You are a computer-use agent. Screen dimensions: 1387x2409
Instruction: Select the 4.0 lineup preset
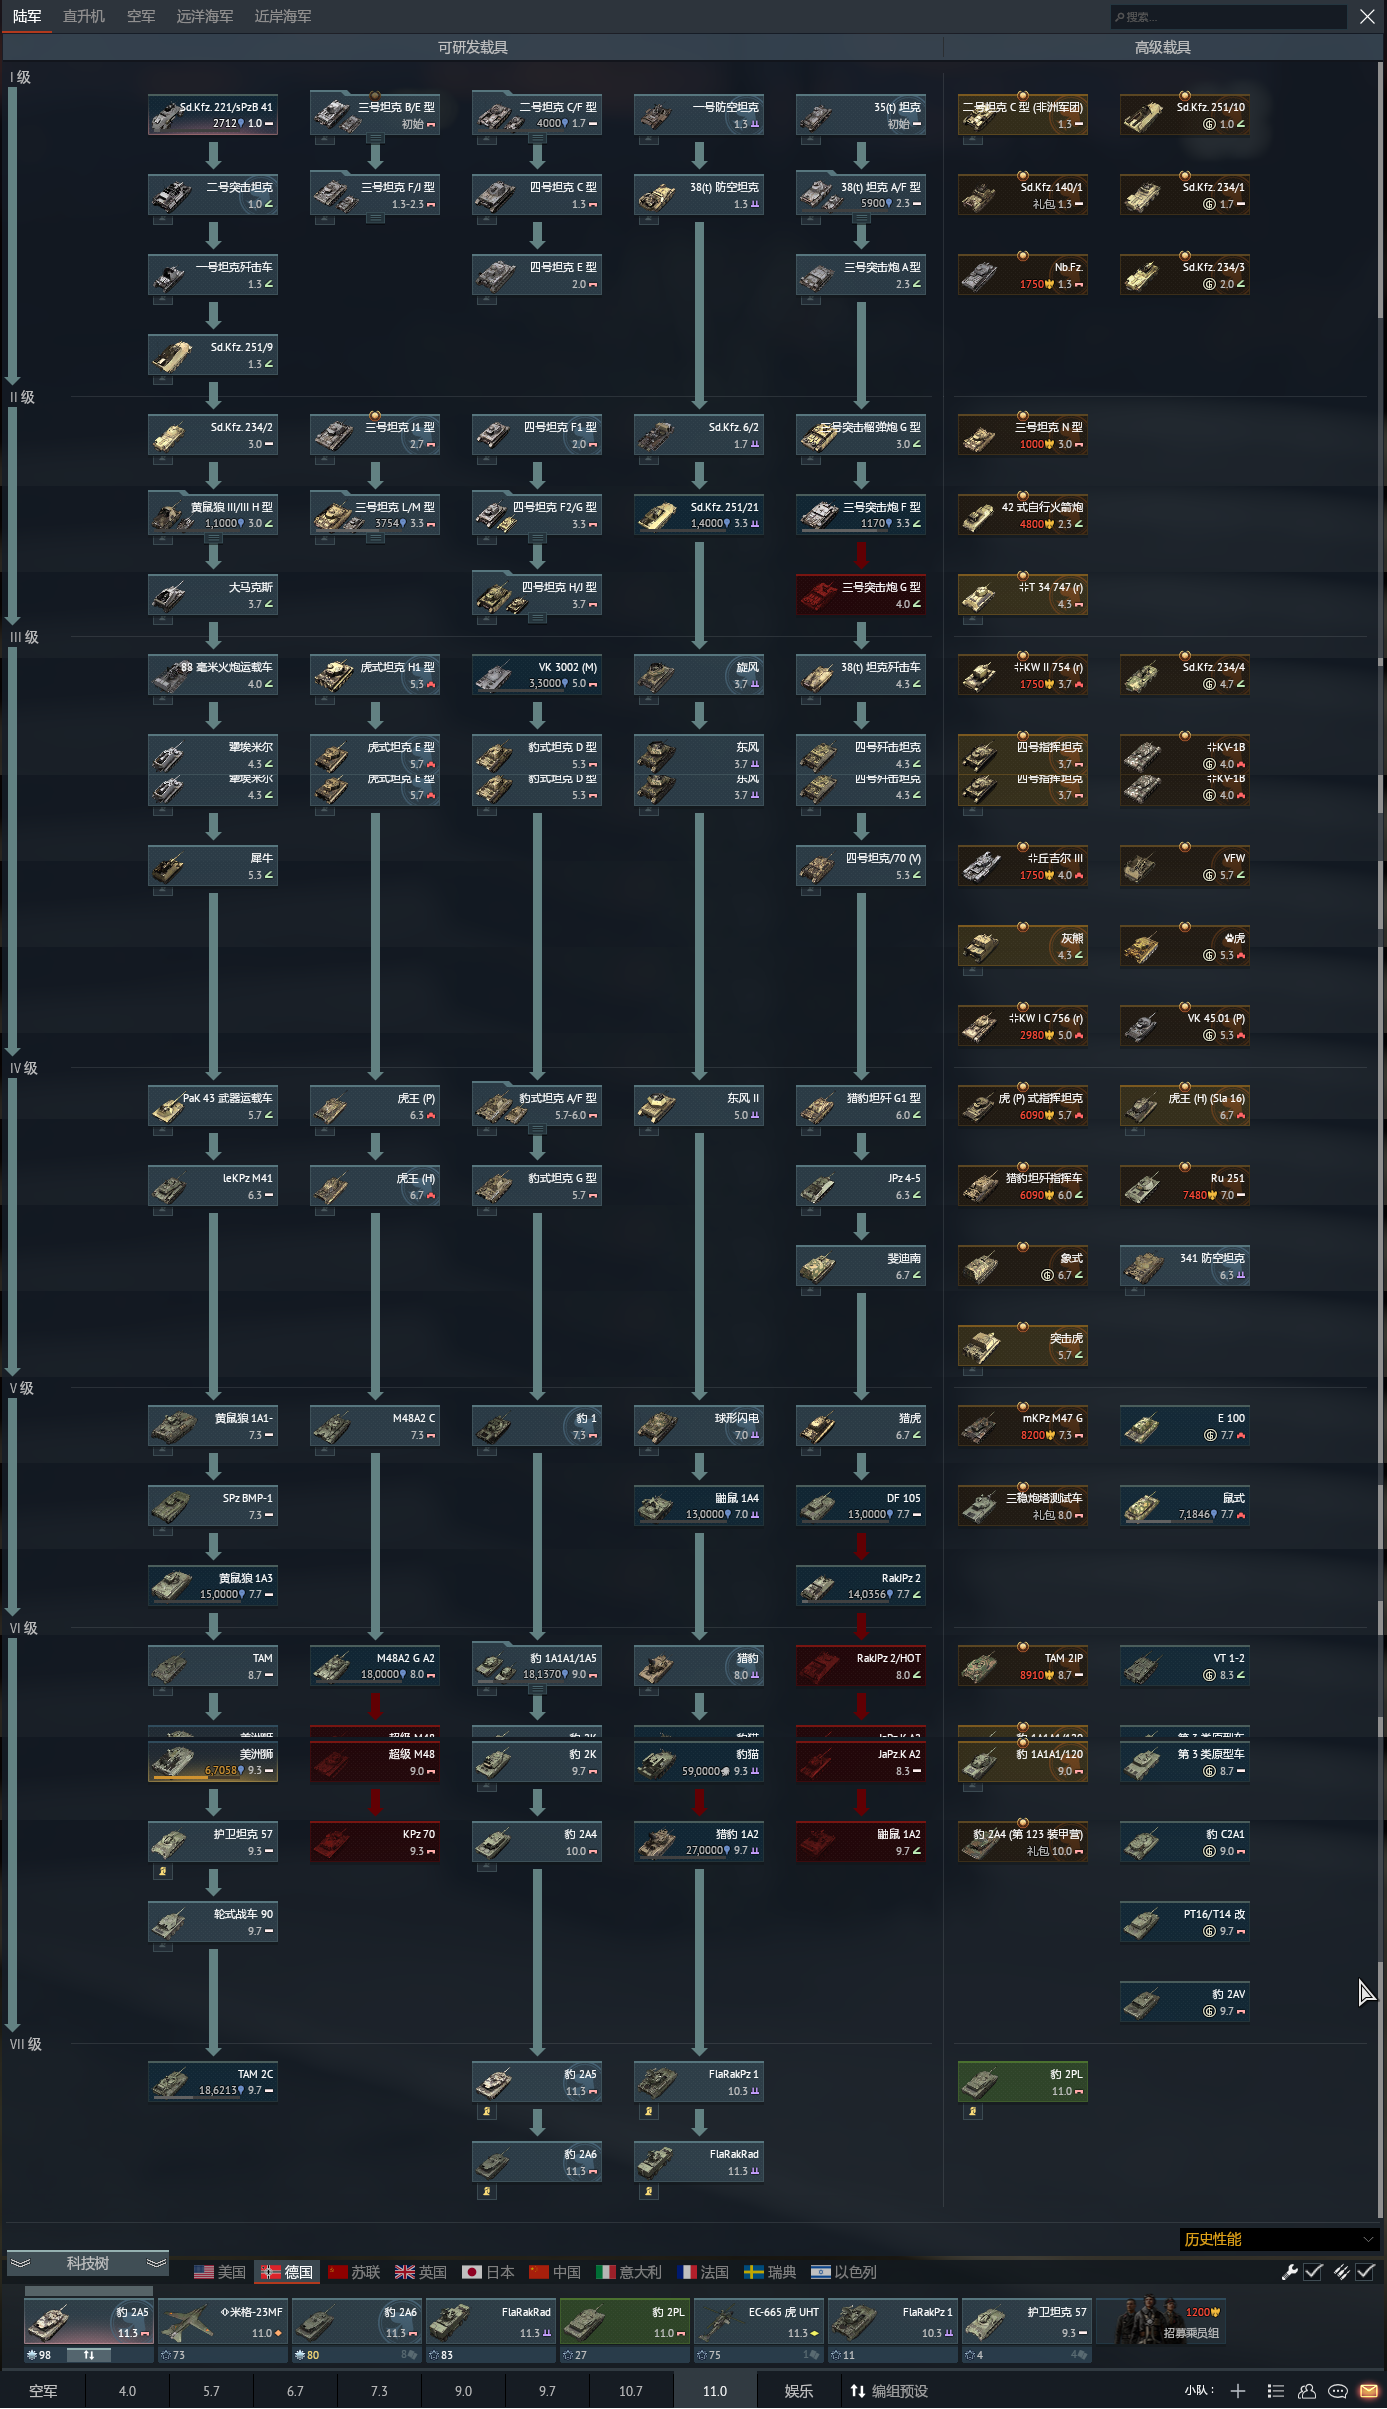pyautogui.click(x=127, y=2390)
